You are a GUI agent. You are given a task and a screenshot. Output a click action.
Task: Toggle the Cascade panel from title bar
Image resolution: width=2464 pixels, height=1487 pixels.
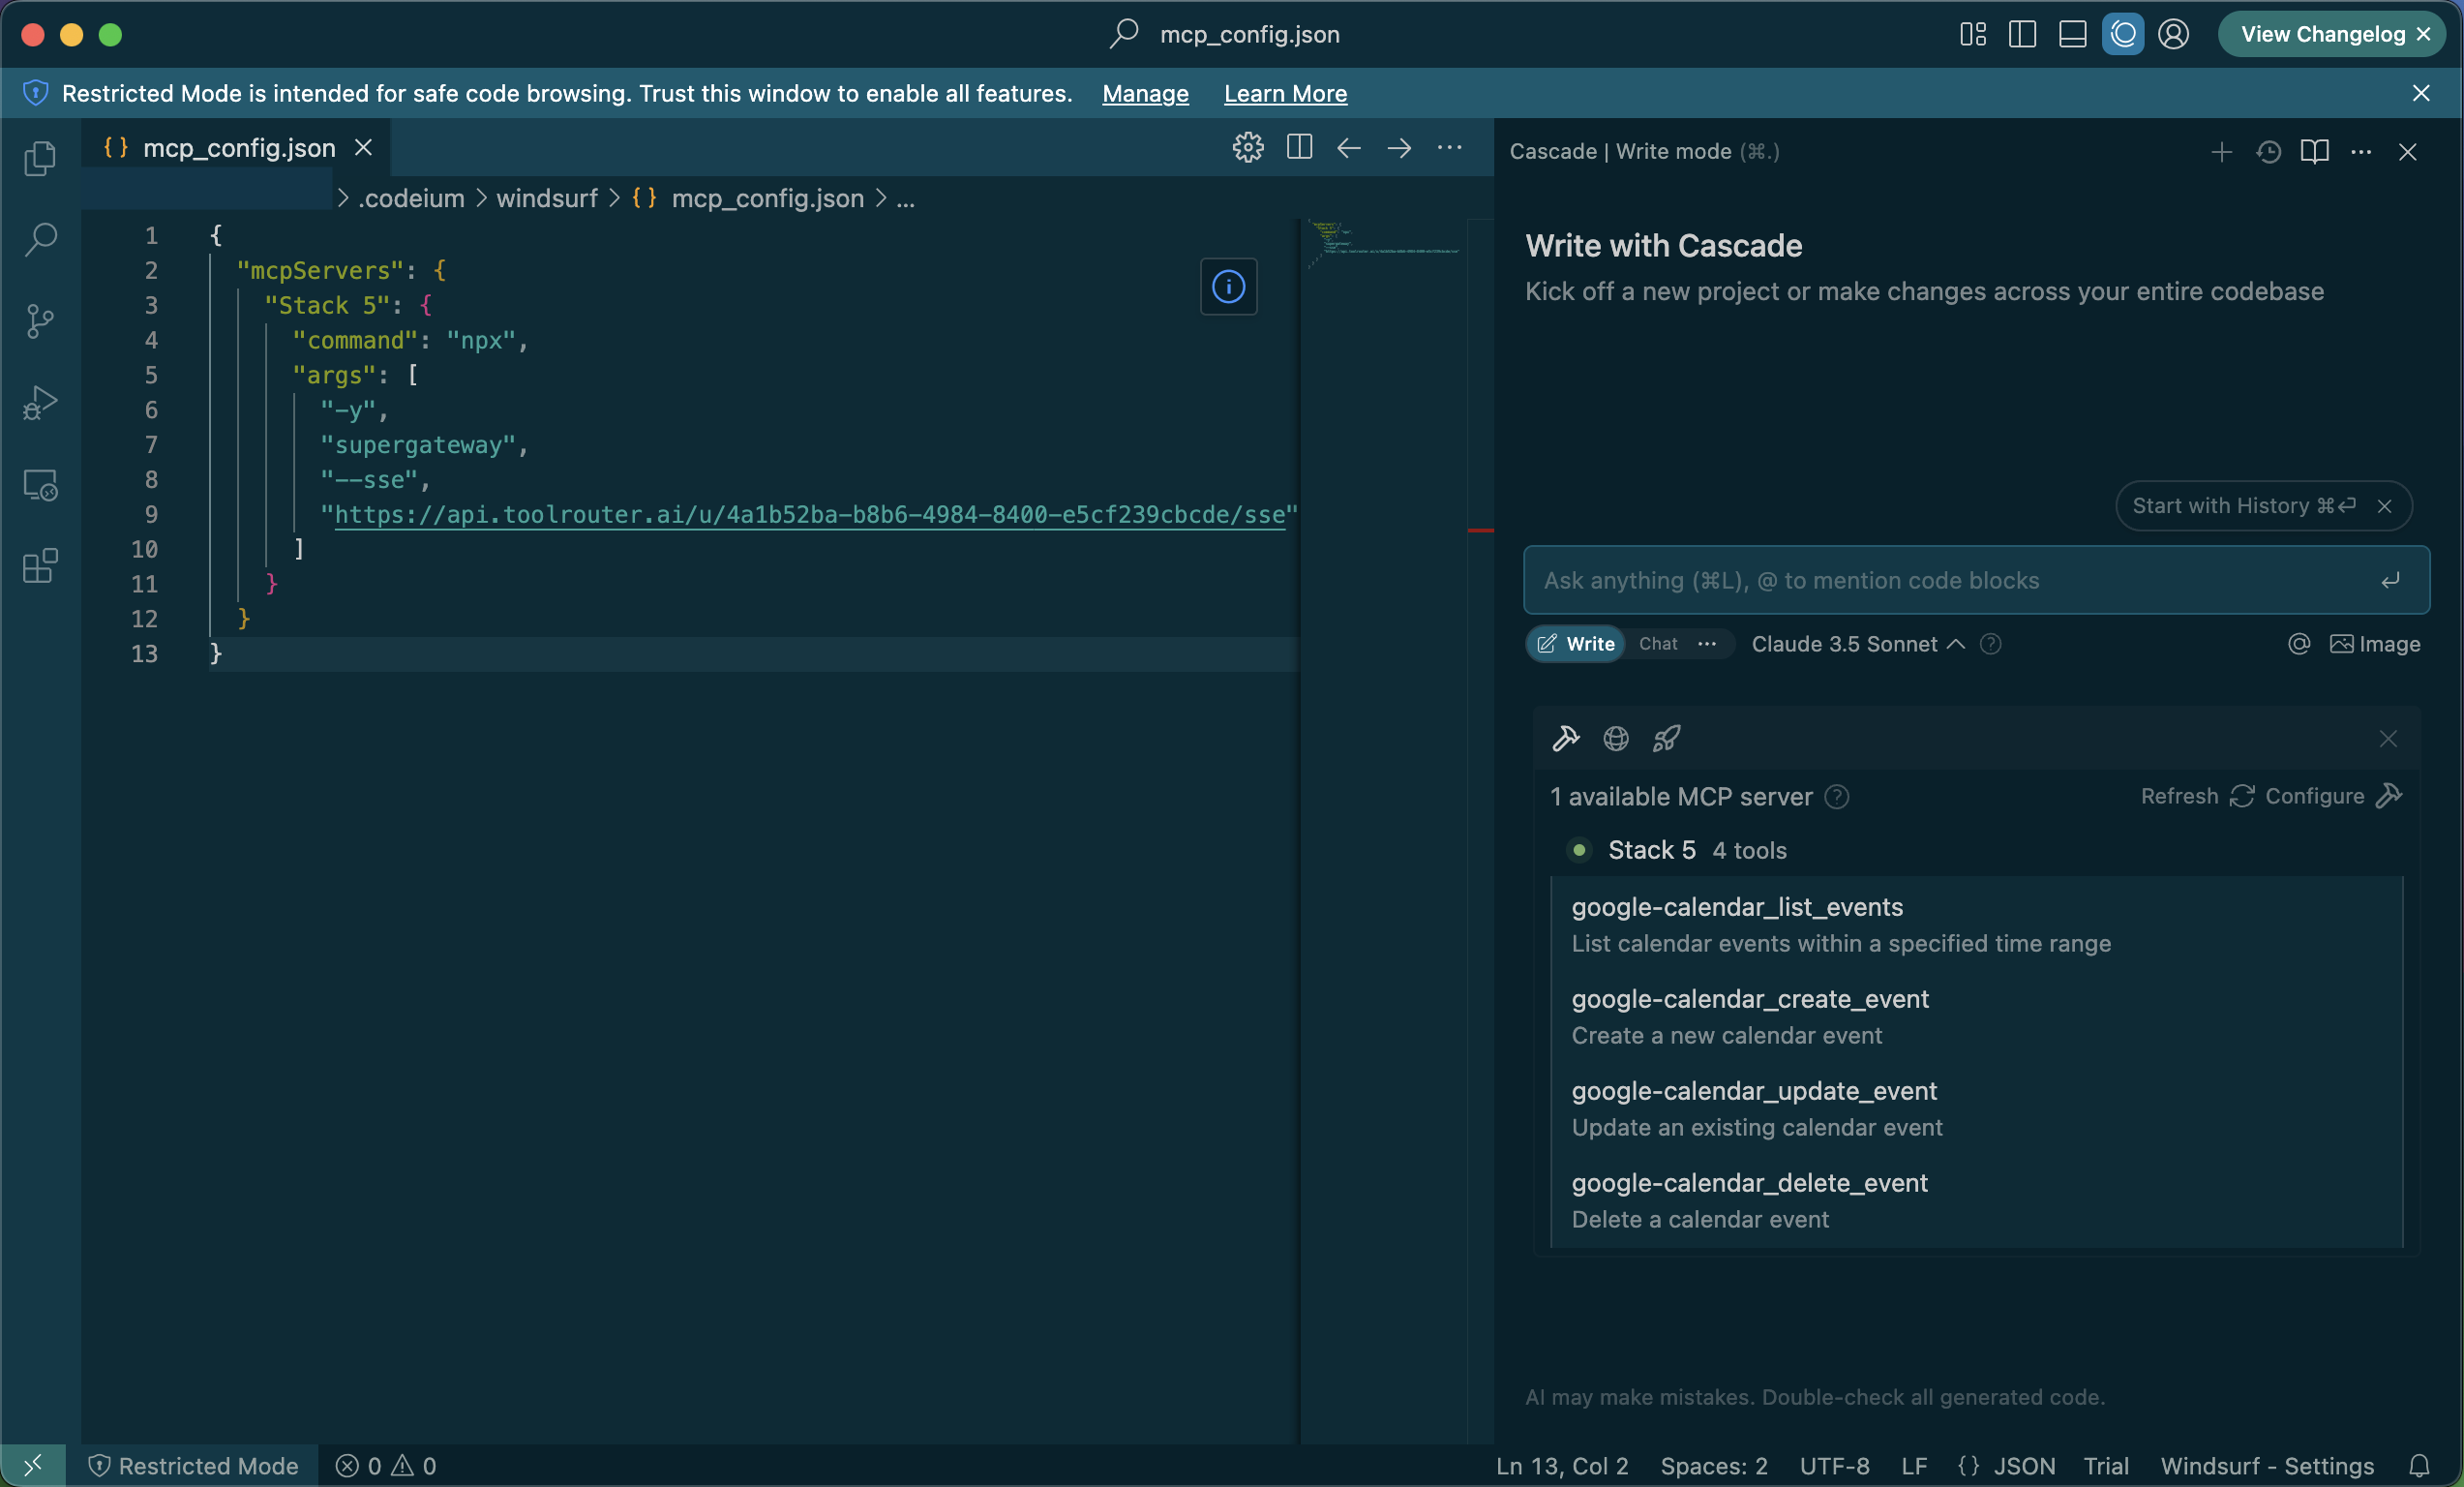click(2122, 35)
